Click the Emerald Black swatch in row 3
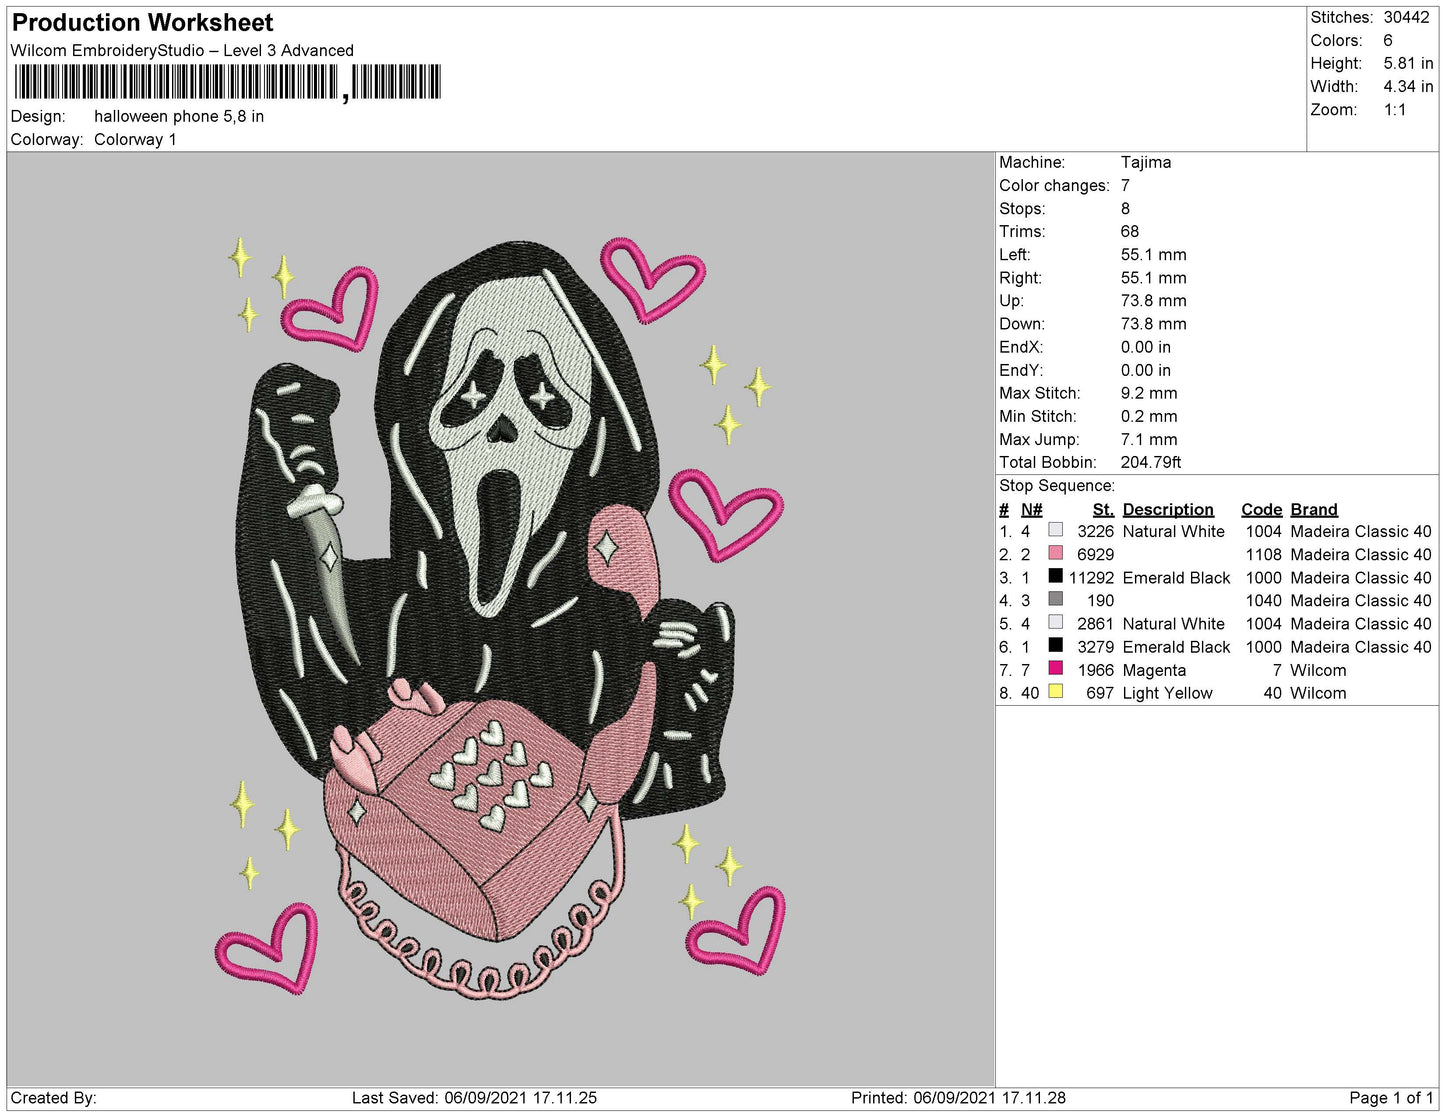1445x1117 pixels. click(1055, 576)
